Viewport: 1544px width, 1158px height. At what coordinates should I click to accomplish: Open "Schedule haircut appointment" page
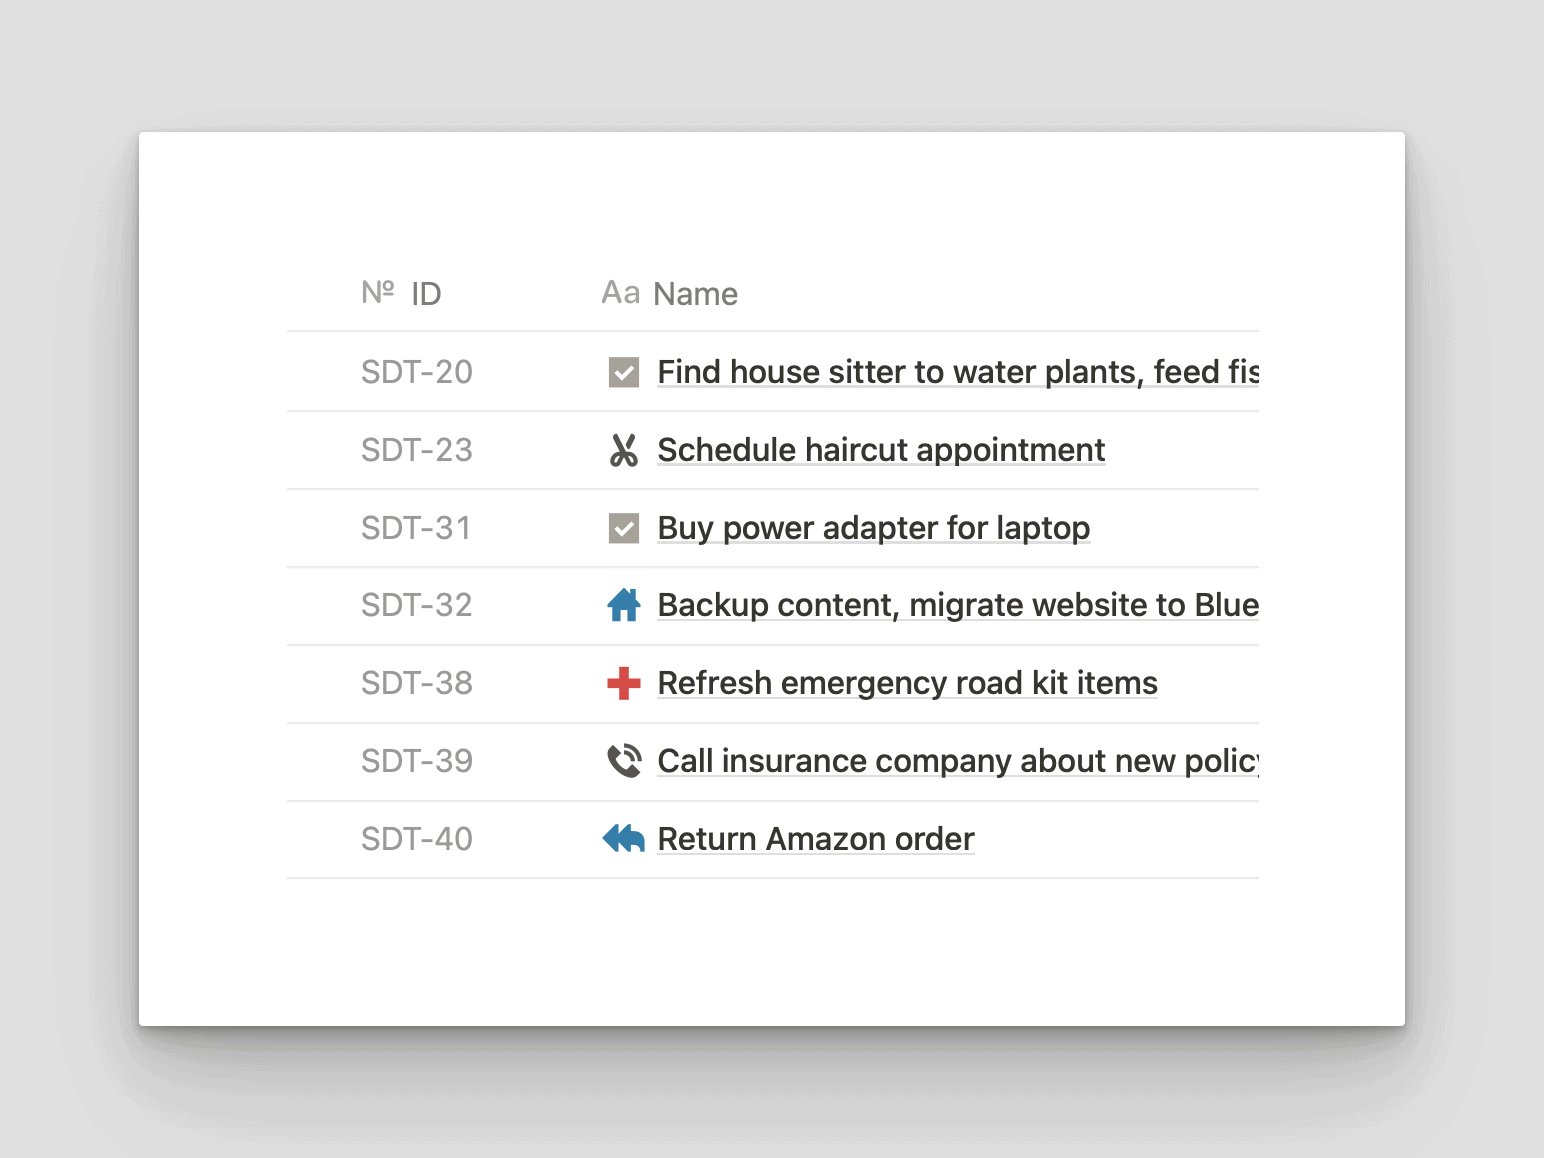pos(881,450)
